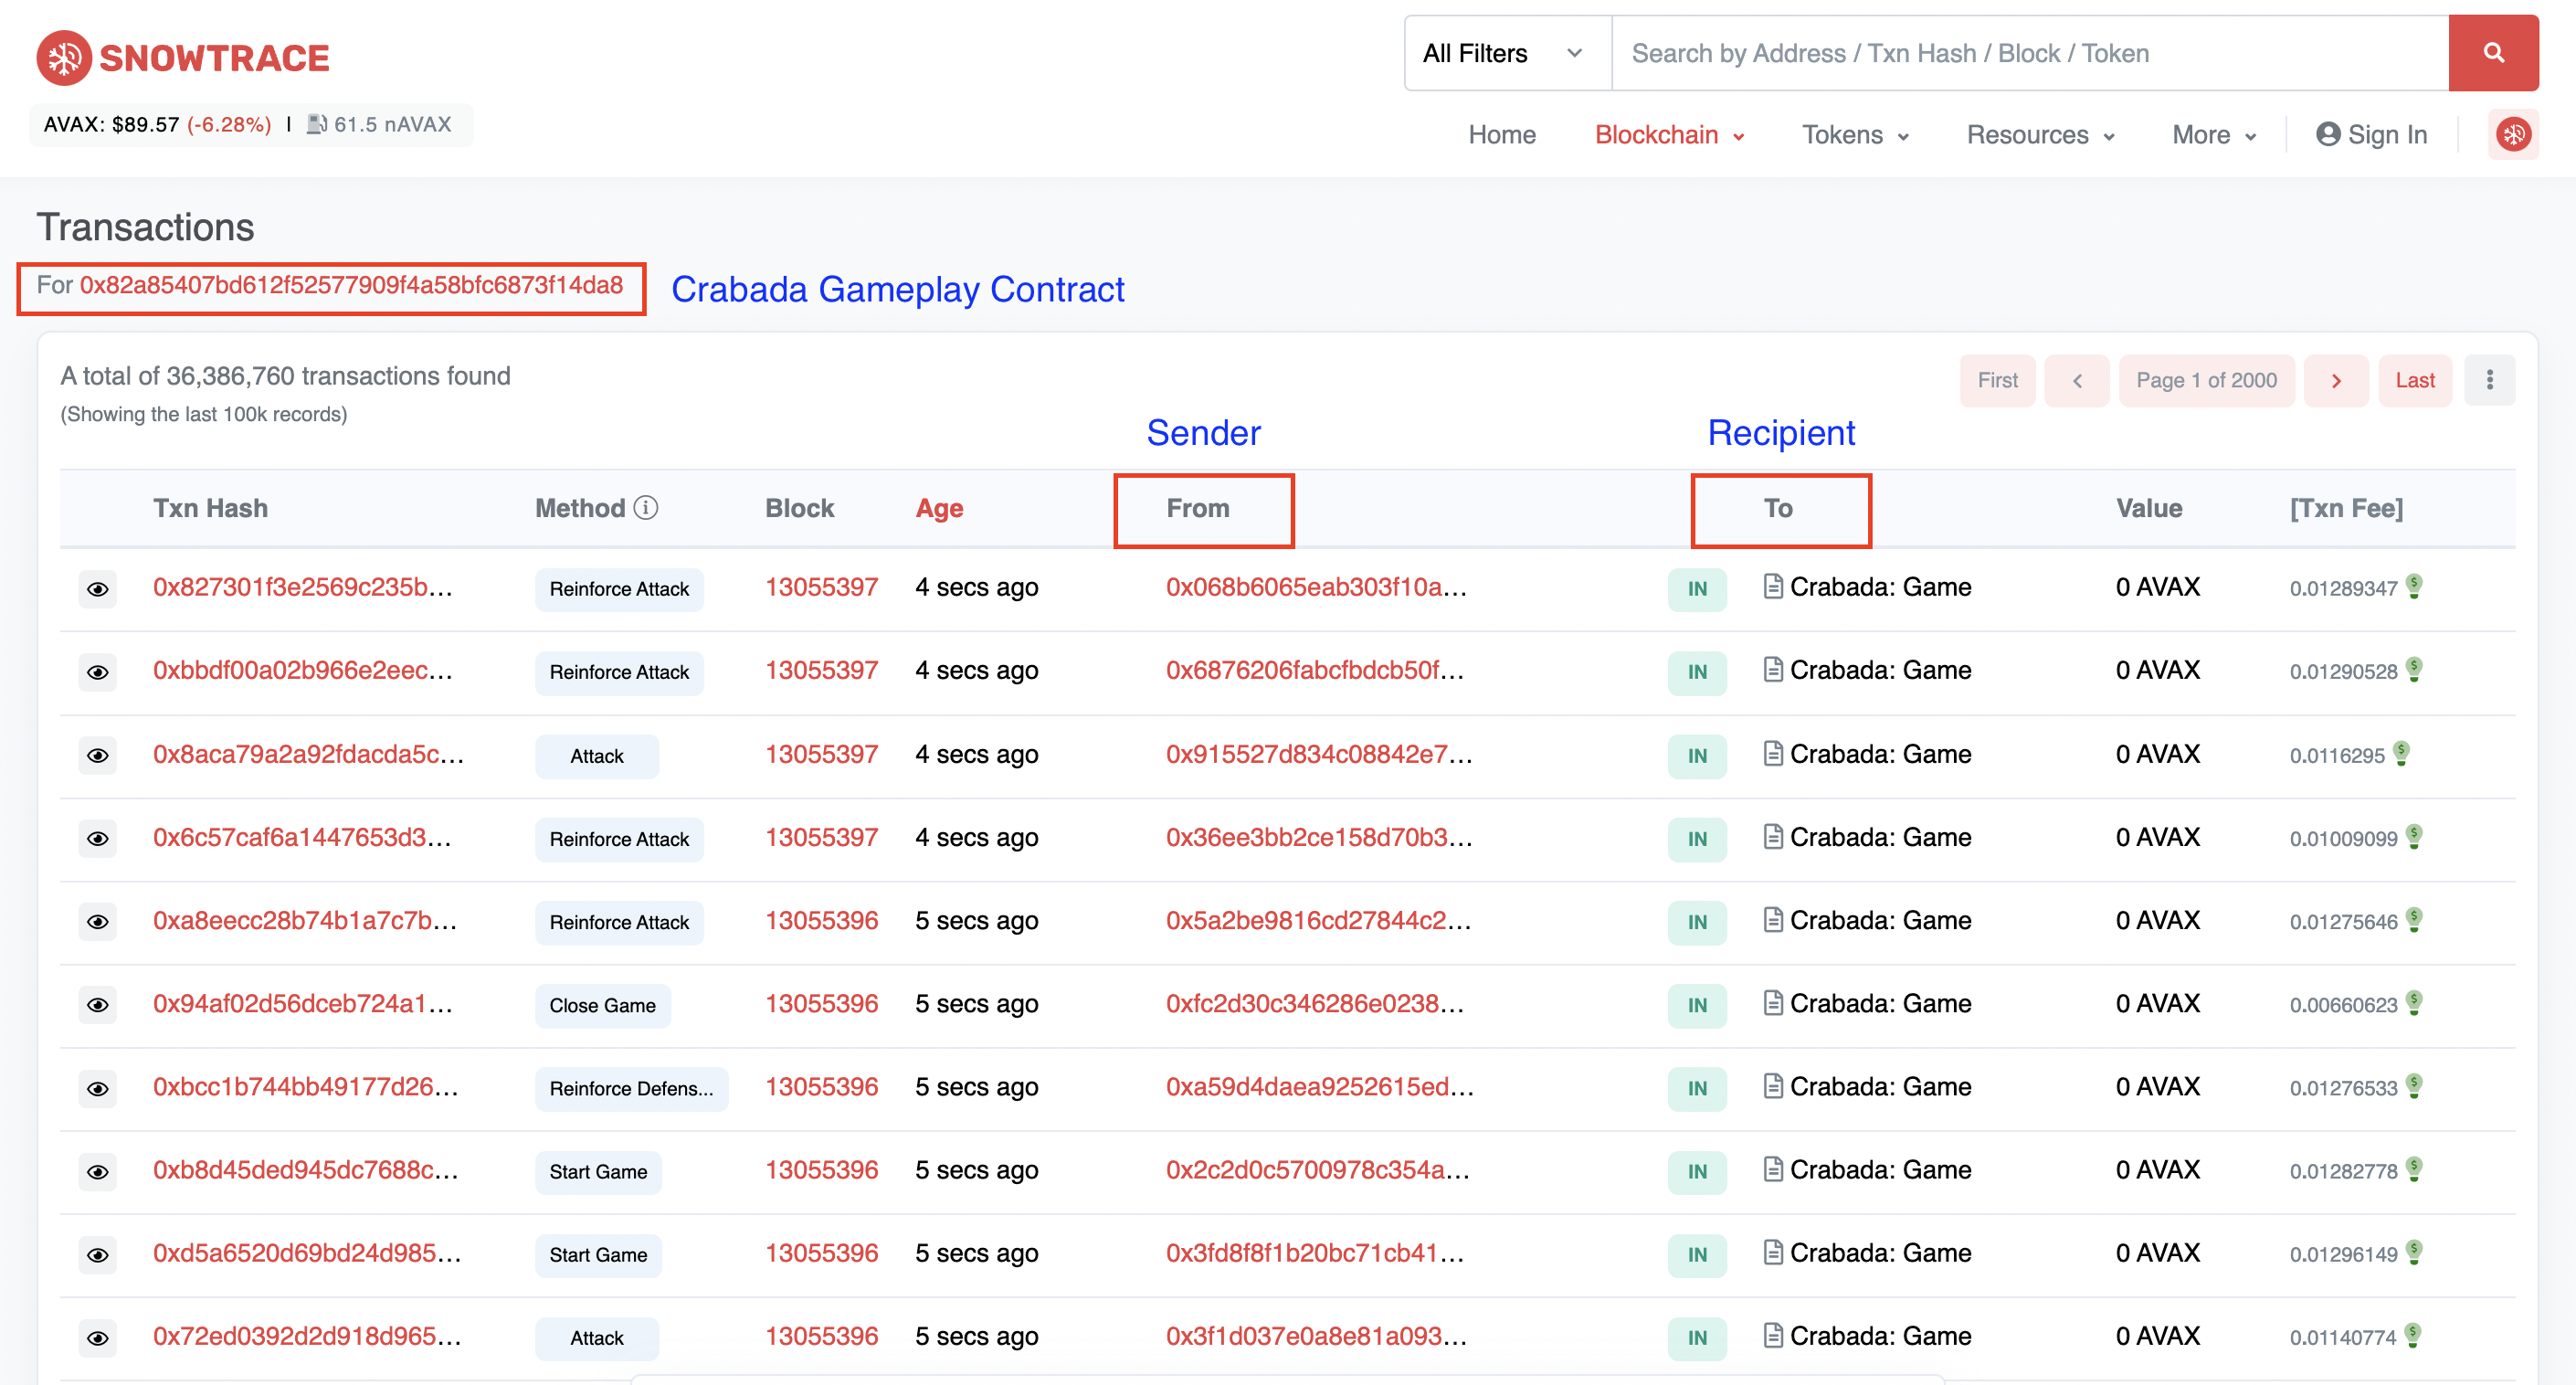2576x1385 pixels.
Task: Click the Method column info icon
Action: [646, 508]
